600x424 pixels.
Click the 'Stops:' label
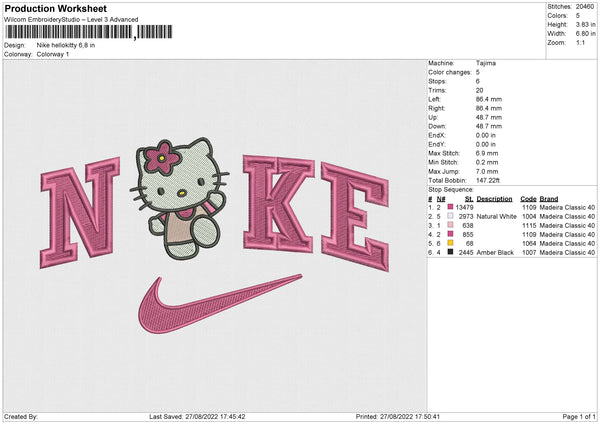coord(437,81)
